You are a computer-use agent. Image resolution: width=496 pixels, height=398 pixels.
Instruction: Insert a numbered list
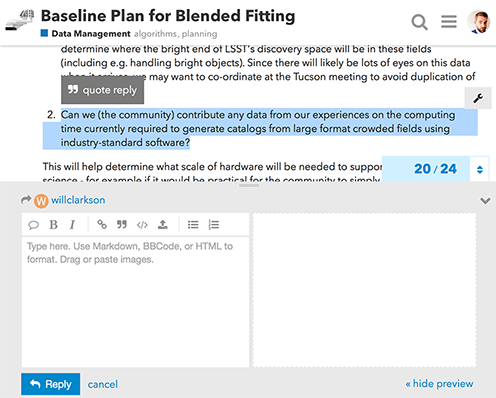coord(213,225)
